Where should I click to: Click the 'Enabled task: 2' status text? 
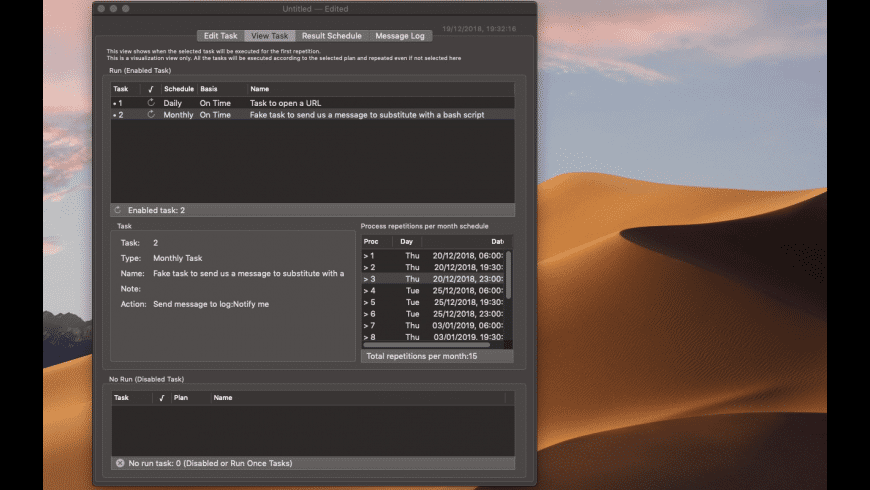pos(156,210)
